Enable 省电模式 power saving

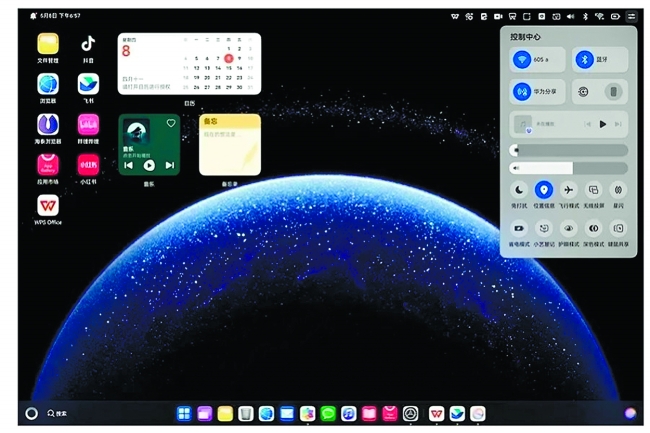tap(519, 228)
